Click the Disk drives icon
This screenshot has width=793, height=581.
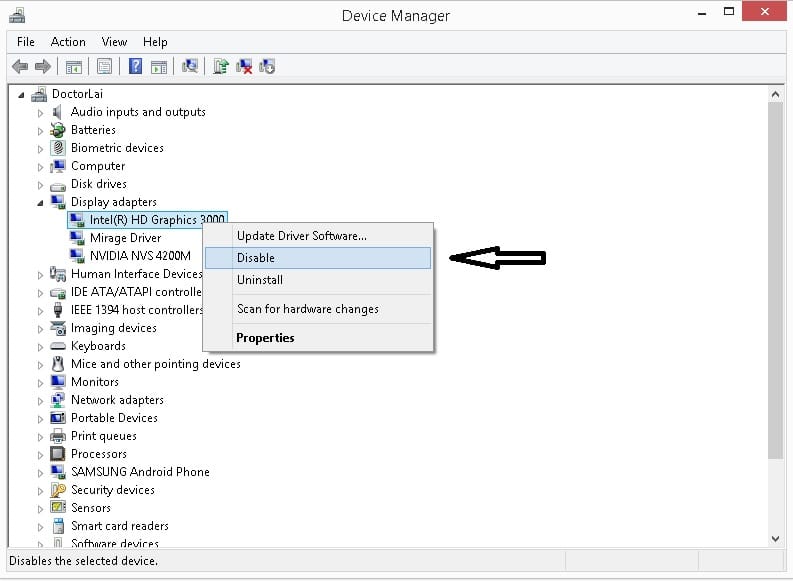click(x=58, y=185)
